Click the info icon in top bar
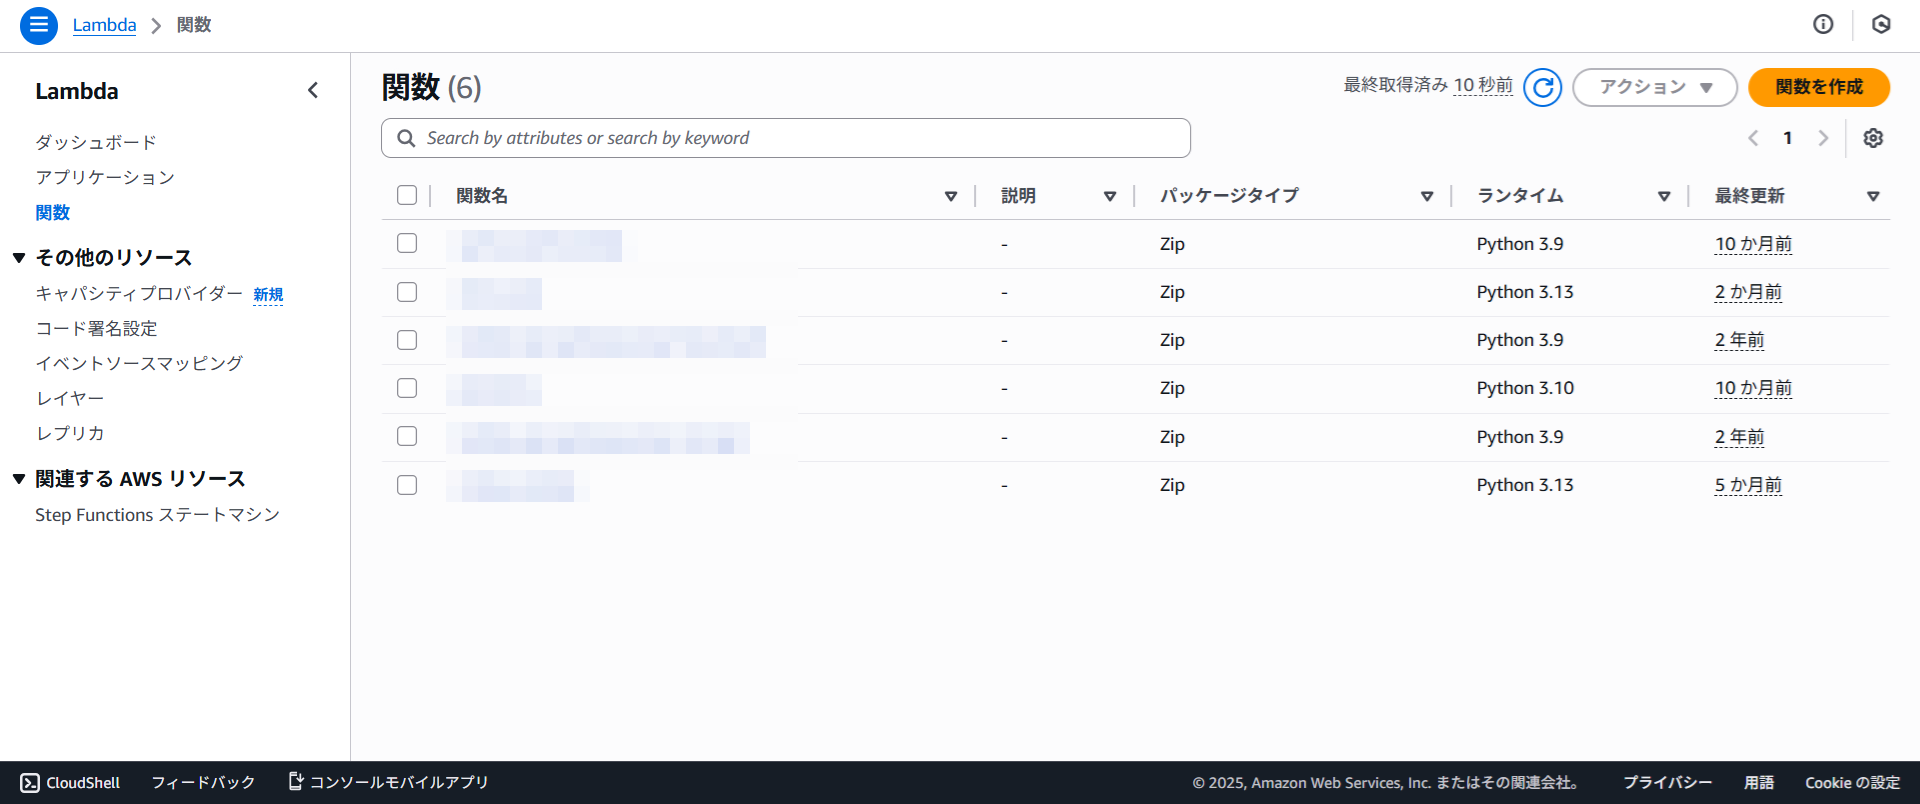Screen dimensions: 1920x804 (x=1823, y=25)
